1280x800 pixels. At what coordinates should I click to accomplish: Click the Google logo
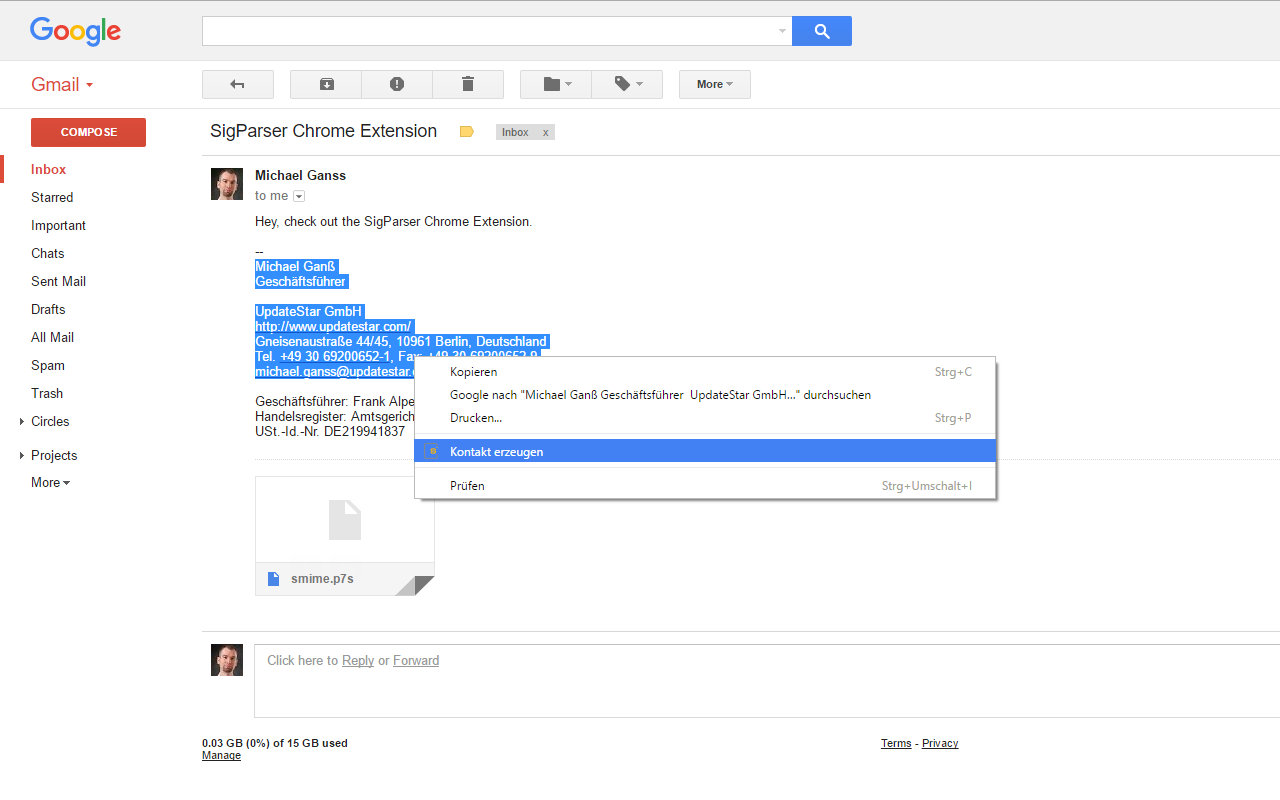(75, 31)
